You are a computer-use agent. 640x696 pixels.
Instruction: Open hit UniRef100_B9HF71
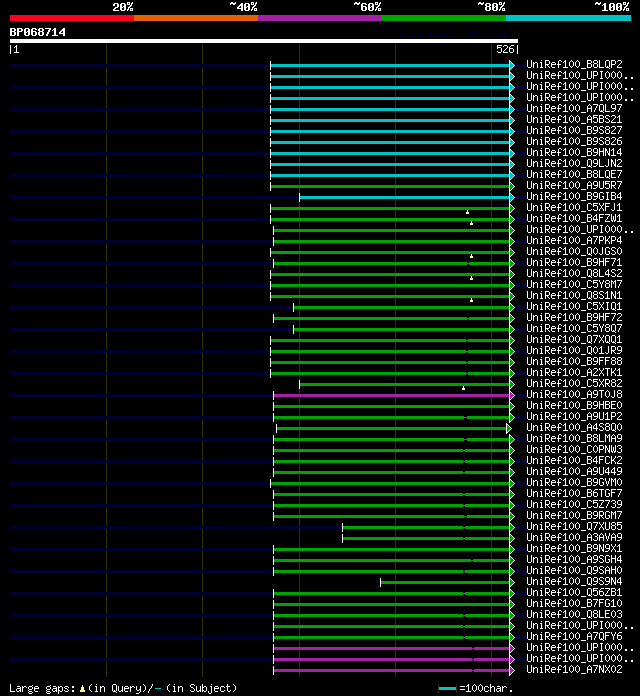[574, 262]
